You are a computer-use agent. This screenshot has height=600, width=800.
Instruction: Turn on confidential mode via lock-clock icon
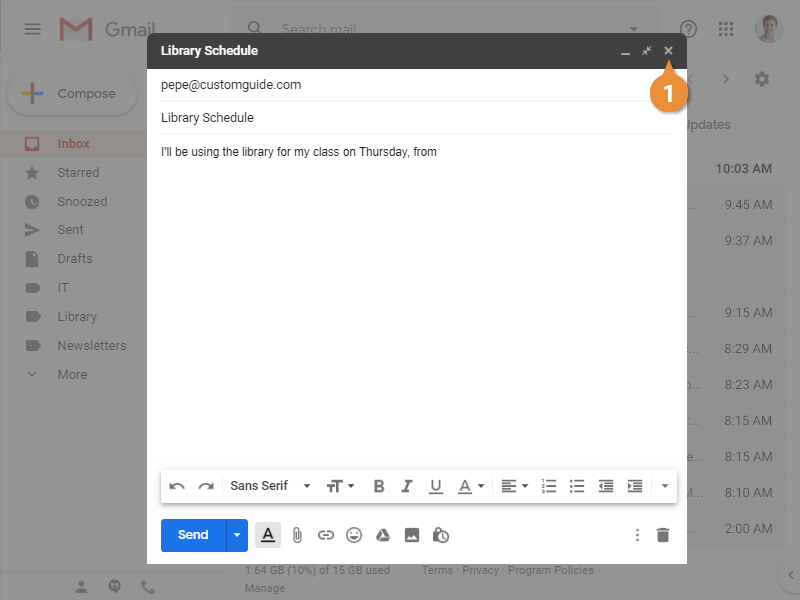[x=440, y=535]
